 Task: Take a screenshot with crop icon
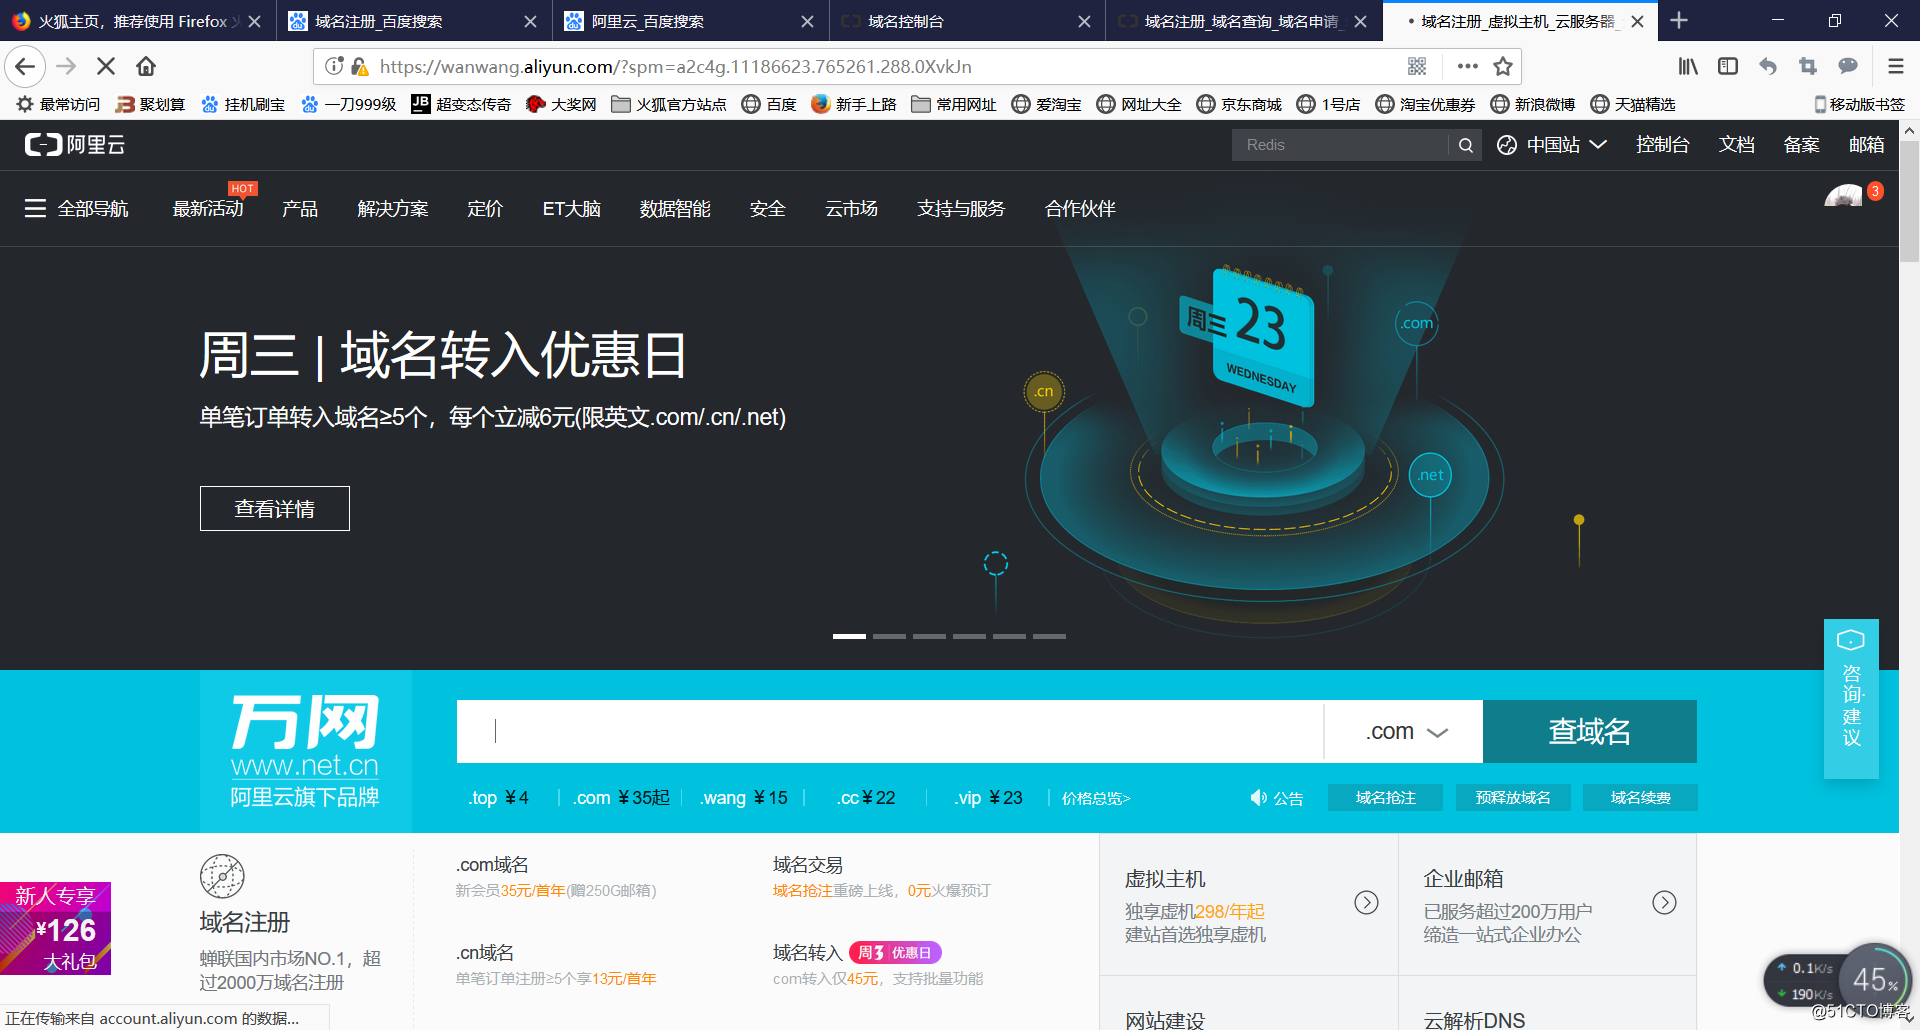point(1808,67)
